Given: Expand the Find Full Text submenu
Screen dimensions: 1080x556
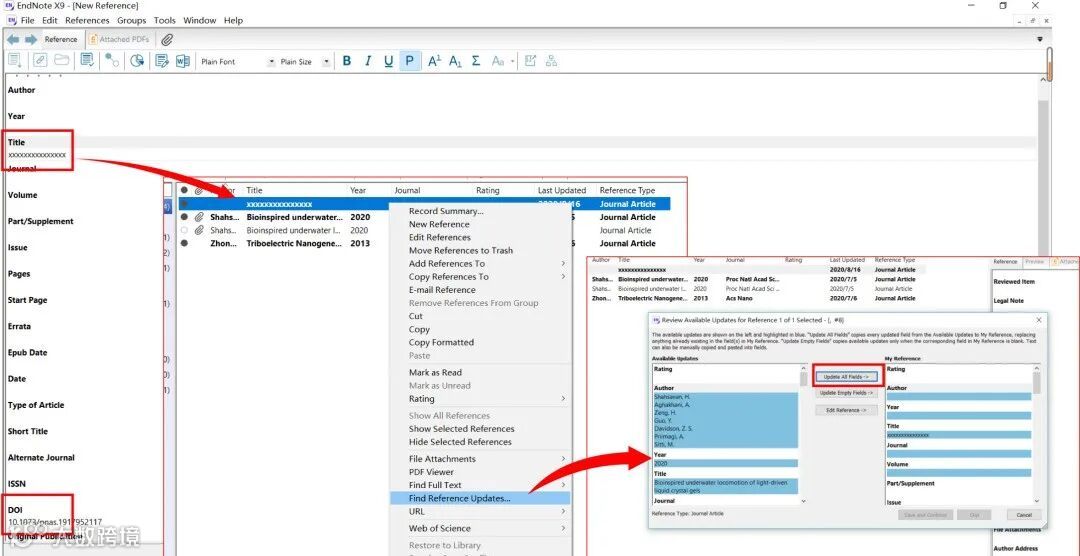Looking at the screenshot, I should pyautogui.click(x=563, y=485).
